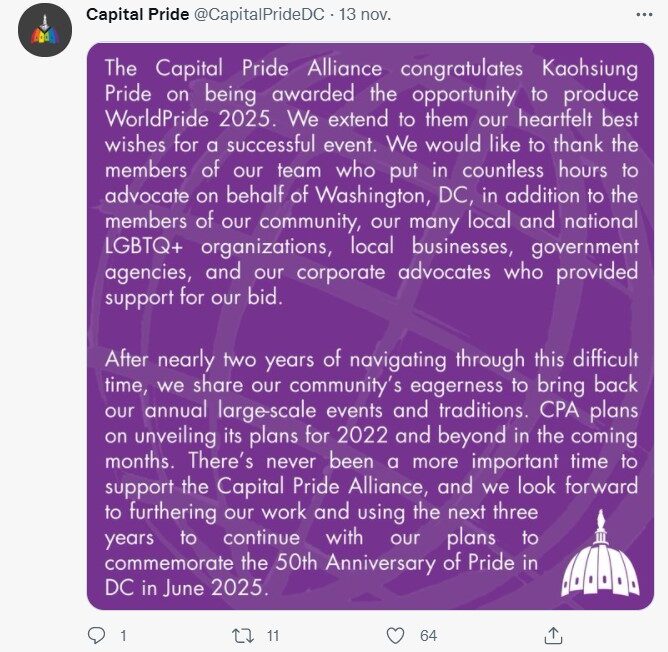Click "DC in June 2025." on the last line
668x652 pixels.
point(186,588)
